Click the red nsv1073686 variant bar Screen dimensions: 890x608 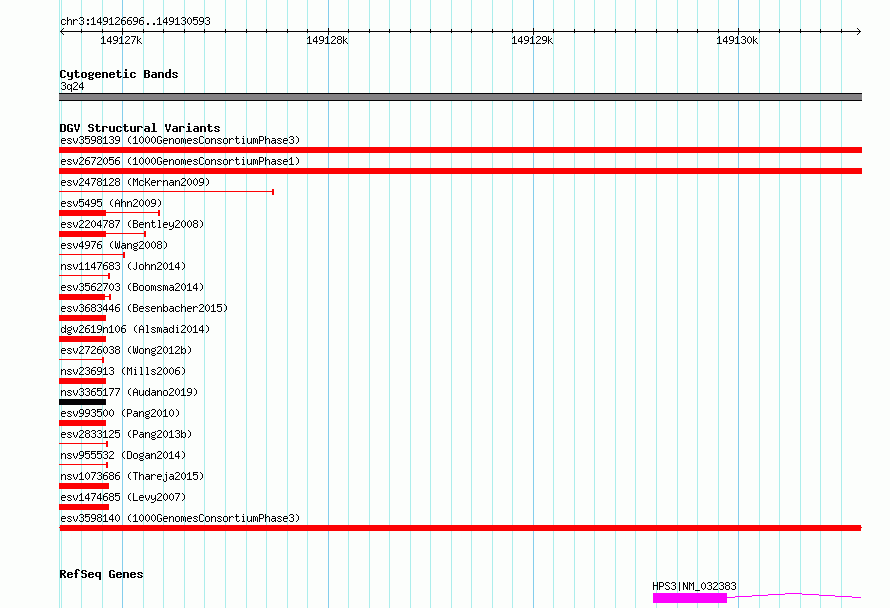point(84,486)
